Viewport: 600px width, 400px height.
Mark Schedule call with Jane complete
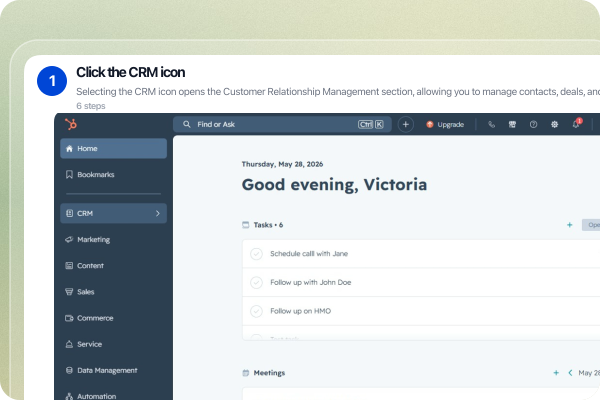(256, 254)
